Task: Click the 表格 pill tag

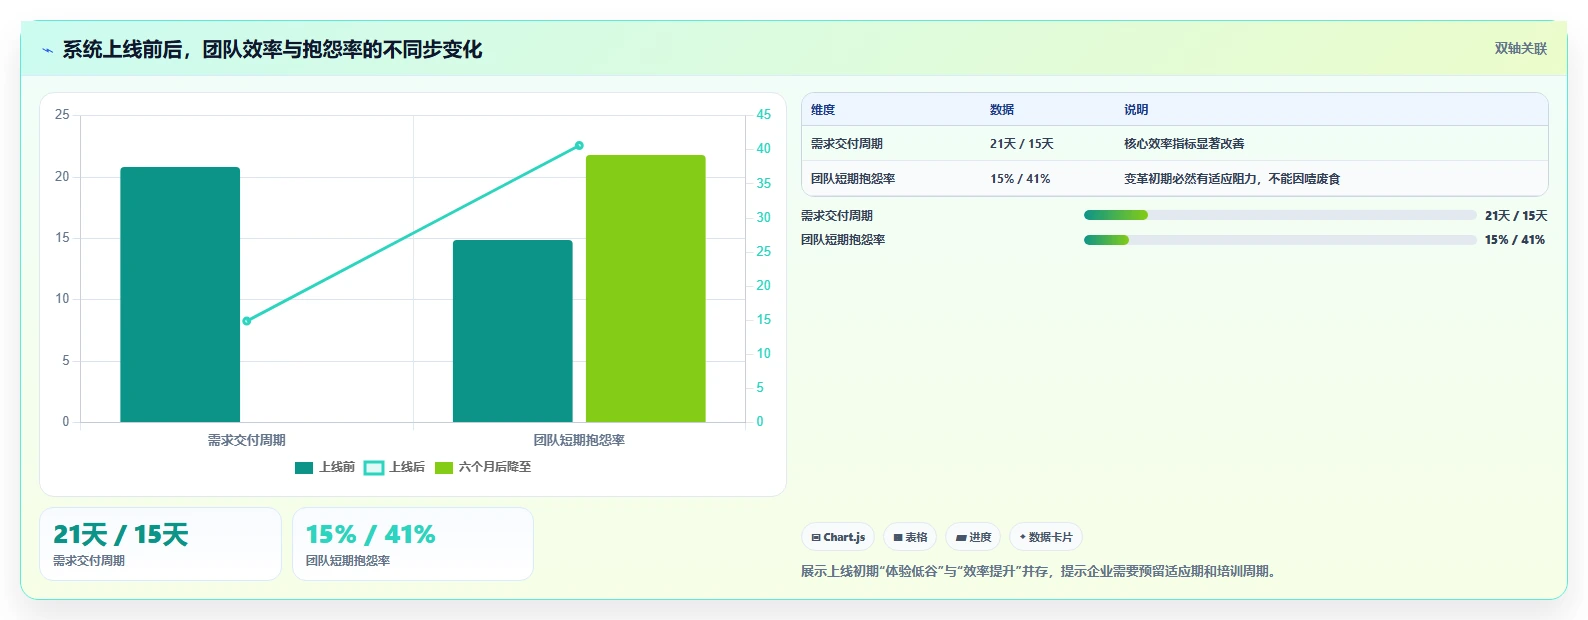Action: tap(910, 537)
